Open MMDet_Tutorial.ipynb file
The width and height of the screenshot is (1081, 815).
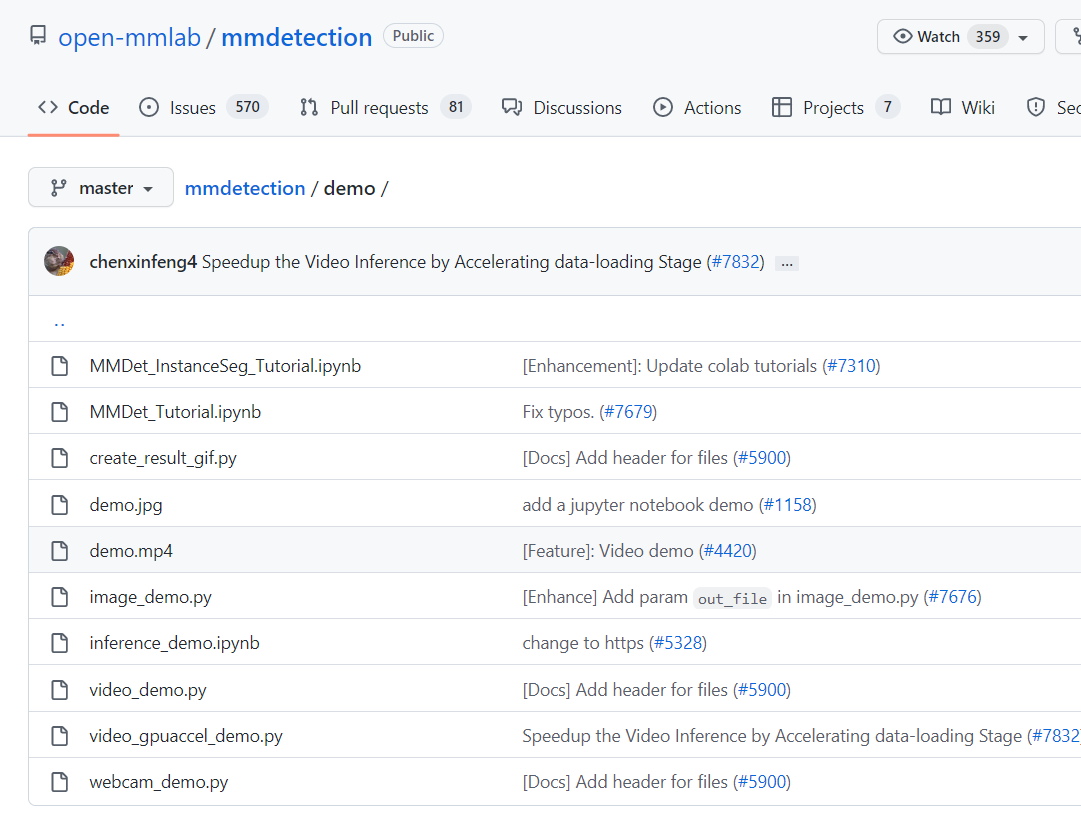coord(175,412)
